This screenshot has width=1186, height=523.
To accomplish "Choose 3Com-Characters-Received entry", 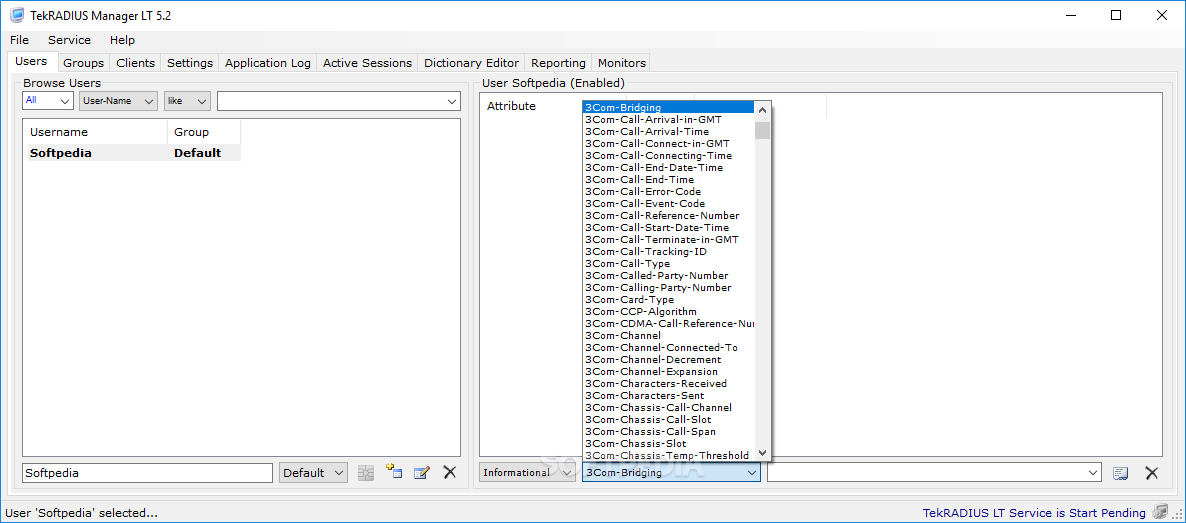I will tap(669, 384).
